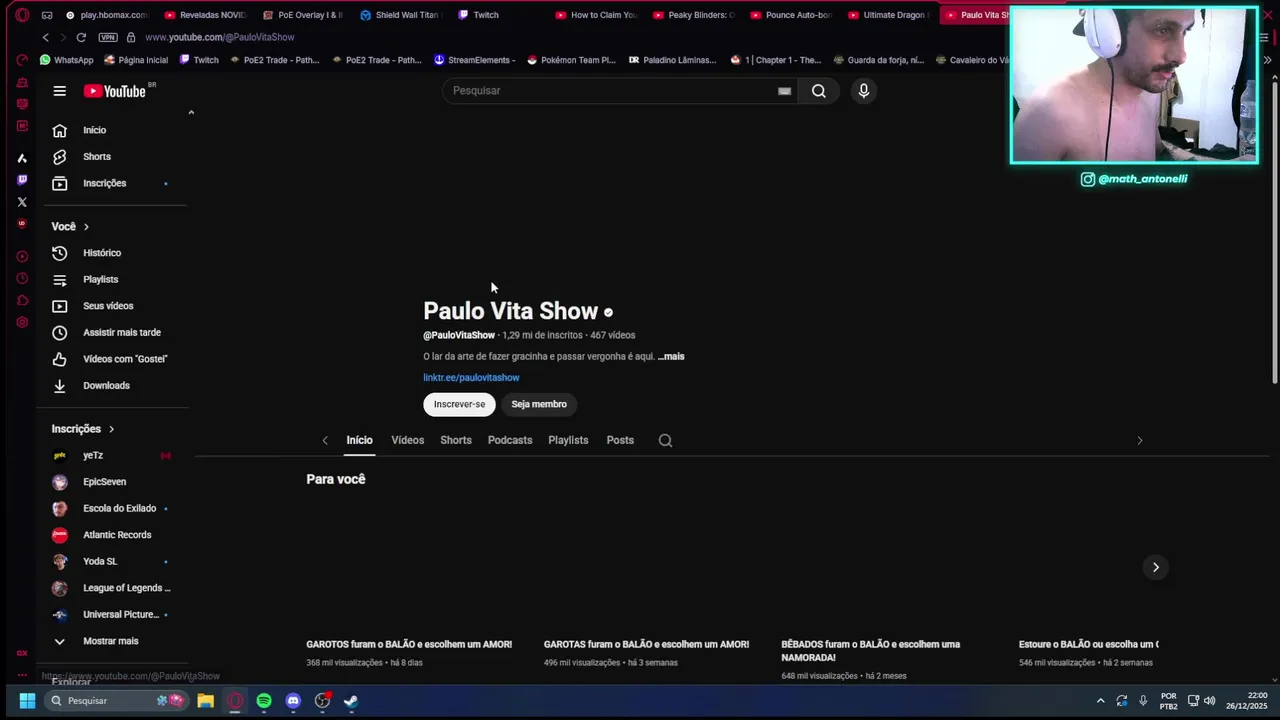Switch to the Vídeos channel tab
This screenshot has width=1280, height=720.
click(x=407, y=440)
